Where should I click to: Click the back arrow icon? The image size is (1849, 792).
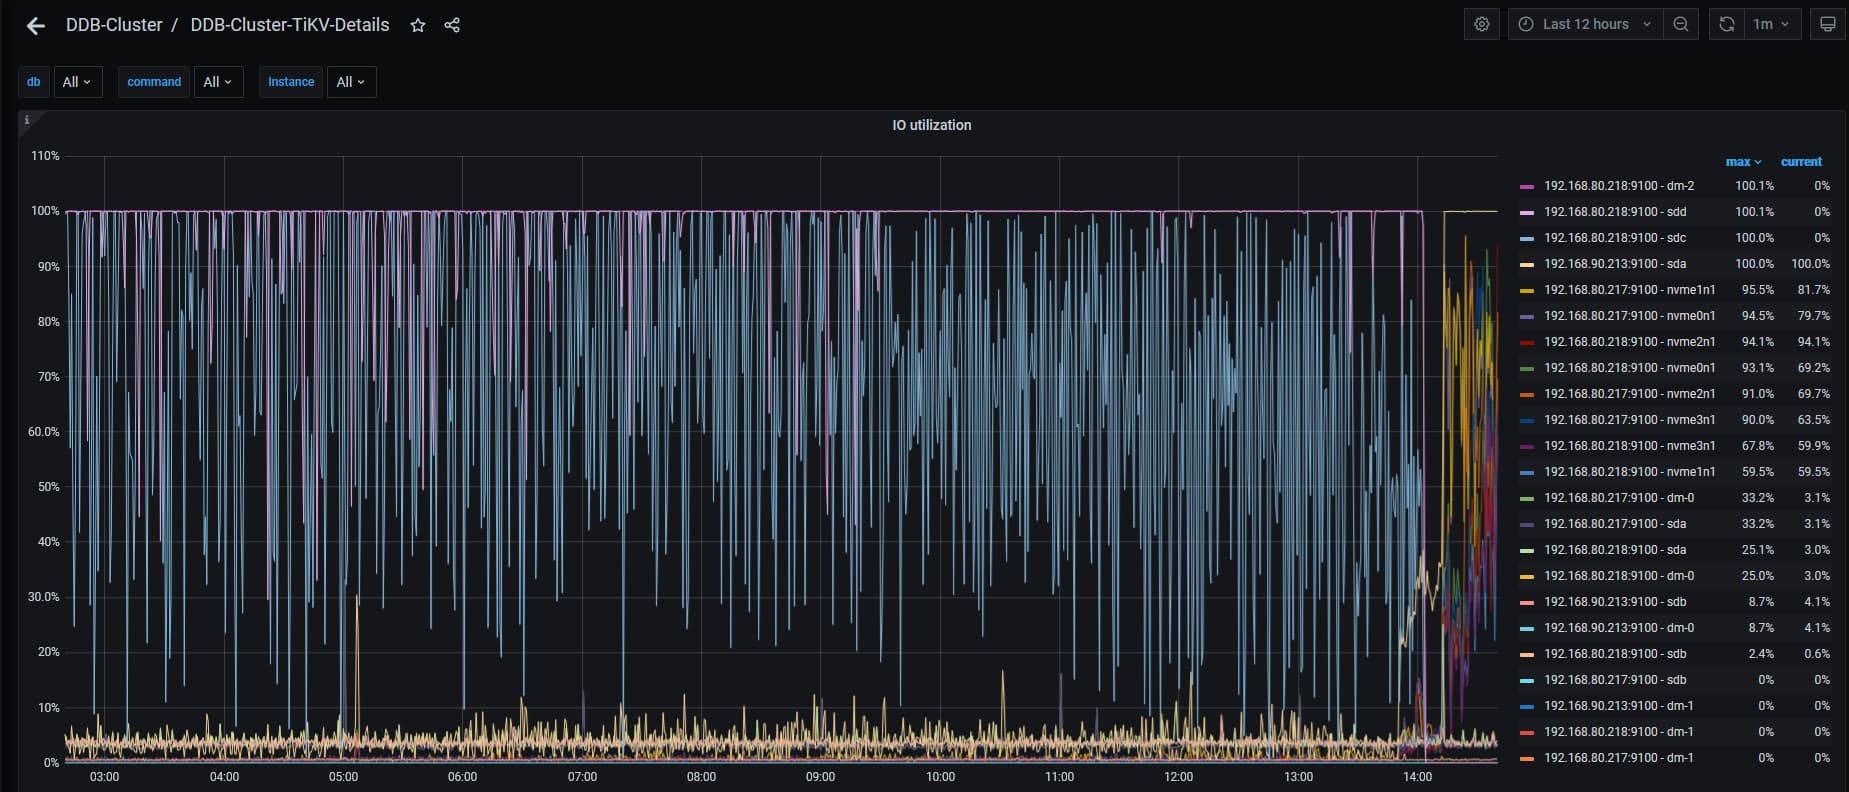click(x=36, y=26)
